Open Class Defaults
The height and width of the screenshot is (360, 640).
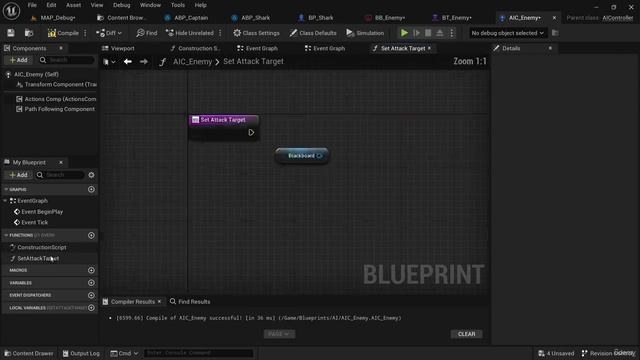coord(313,33)
